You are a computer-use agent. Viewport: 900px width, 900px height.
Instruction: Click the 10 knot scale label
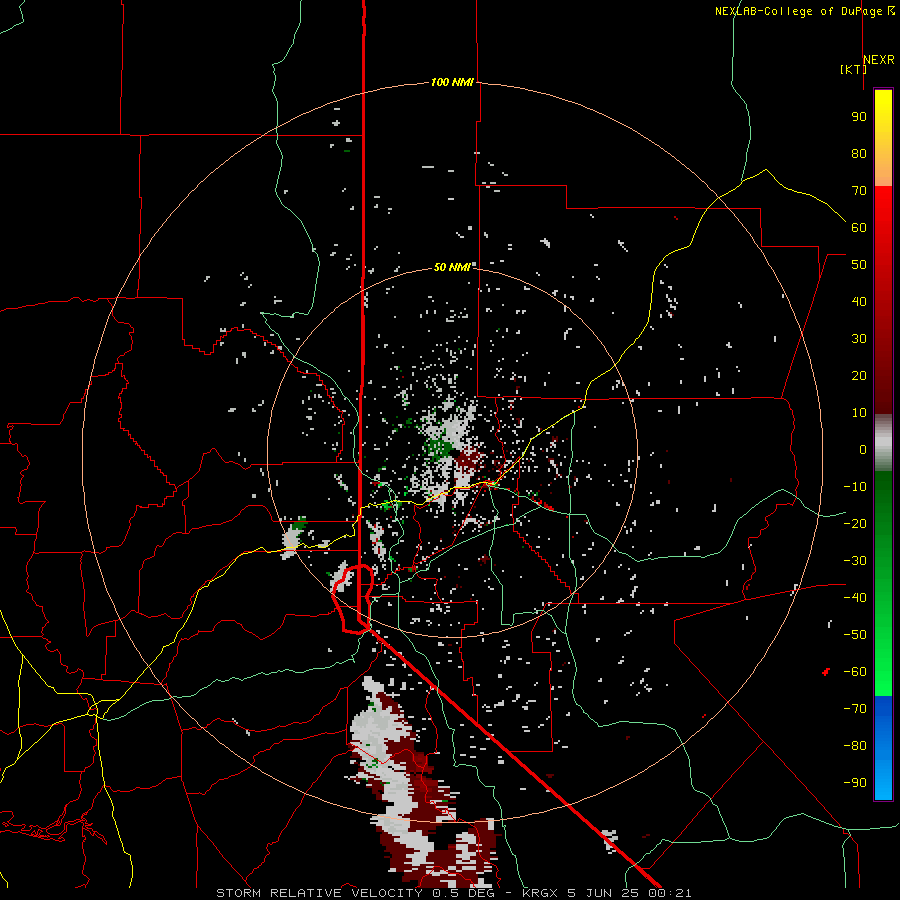[859, 413]
